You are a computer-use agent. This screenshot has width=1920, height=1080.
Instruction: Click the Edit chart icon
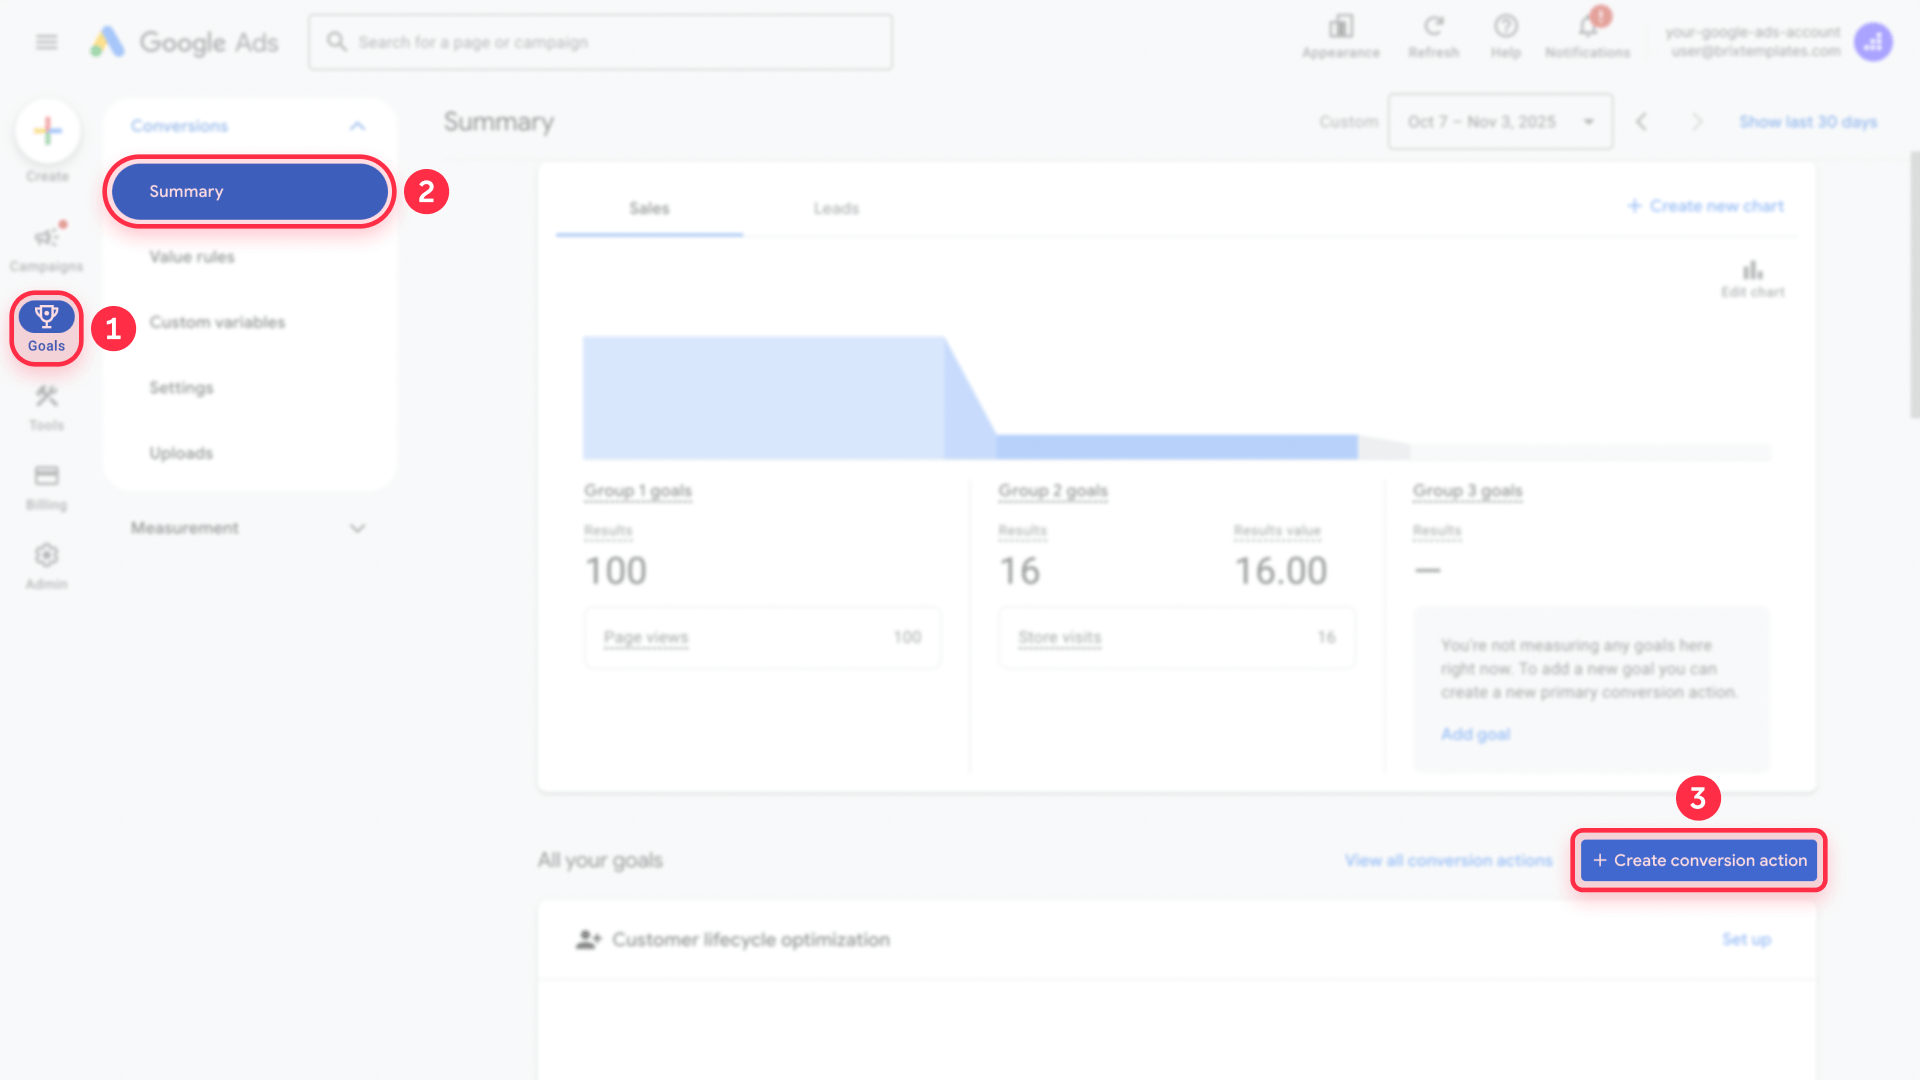pyautogui.click(x=1753, y=268)
